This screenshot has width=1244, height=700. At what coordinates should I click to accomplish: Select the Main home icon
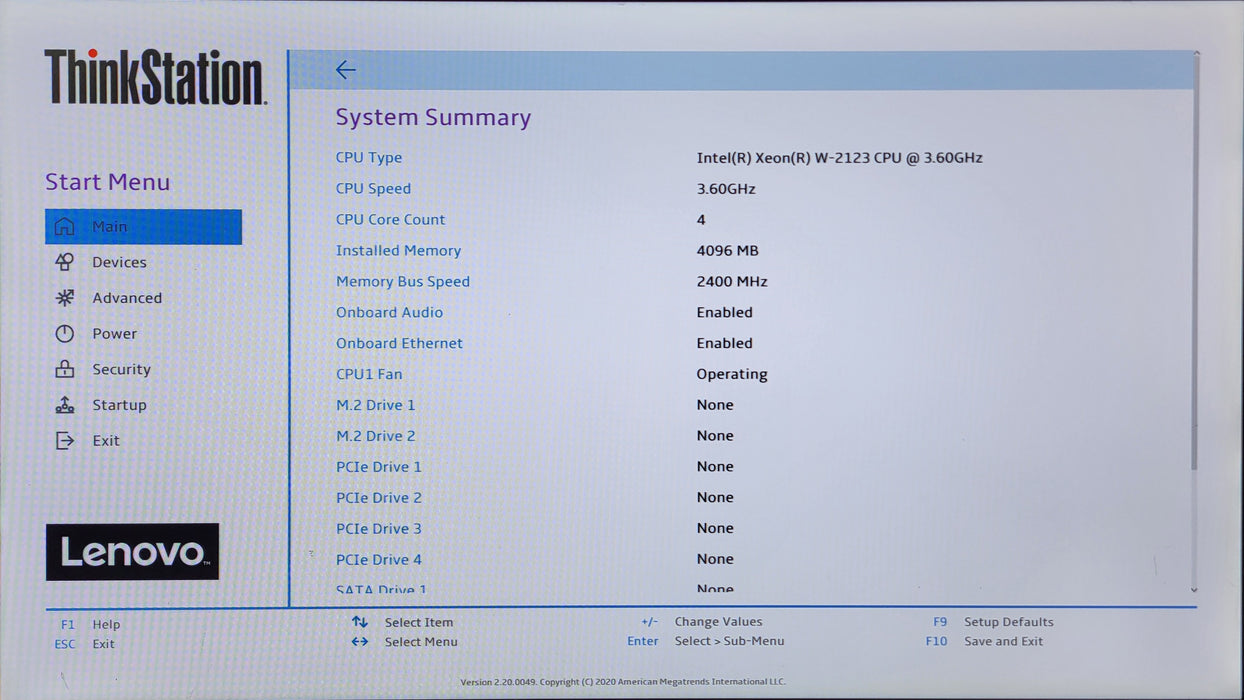click(x=64, y=227)
